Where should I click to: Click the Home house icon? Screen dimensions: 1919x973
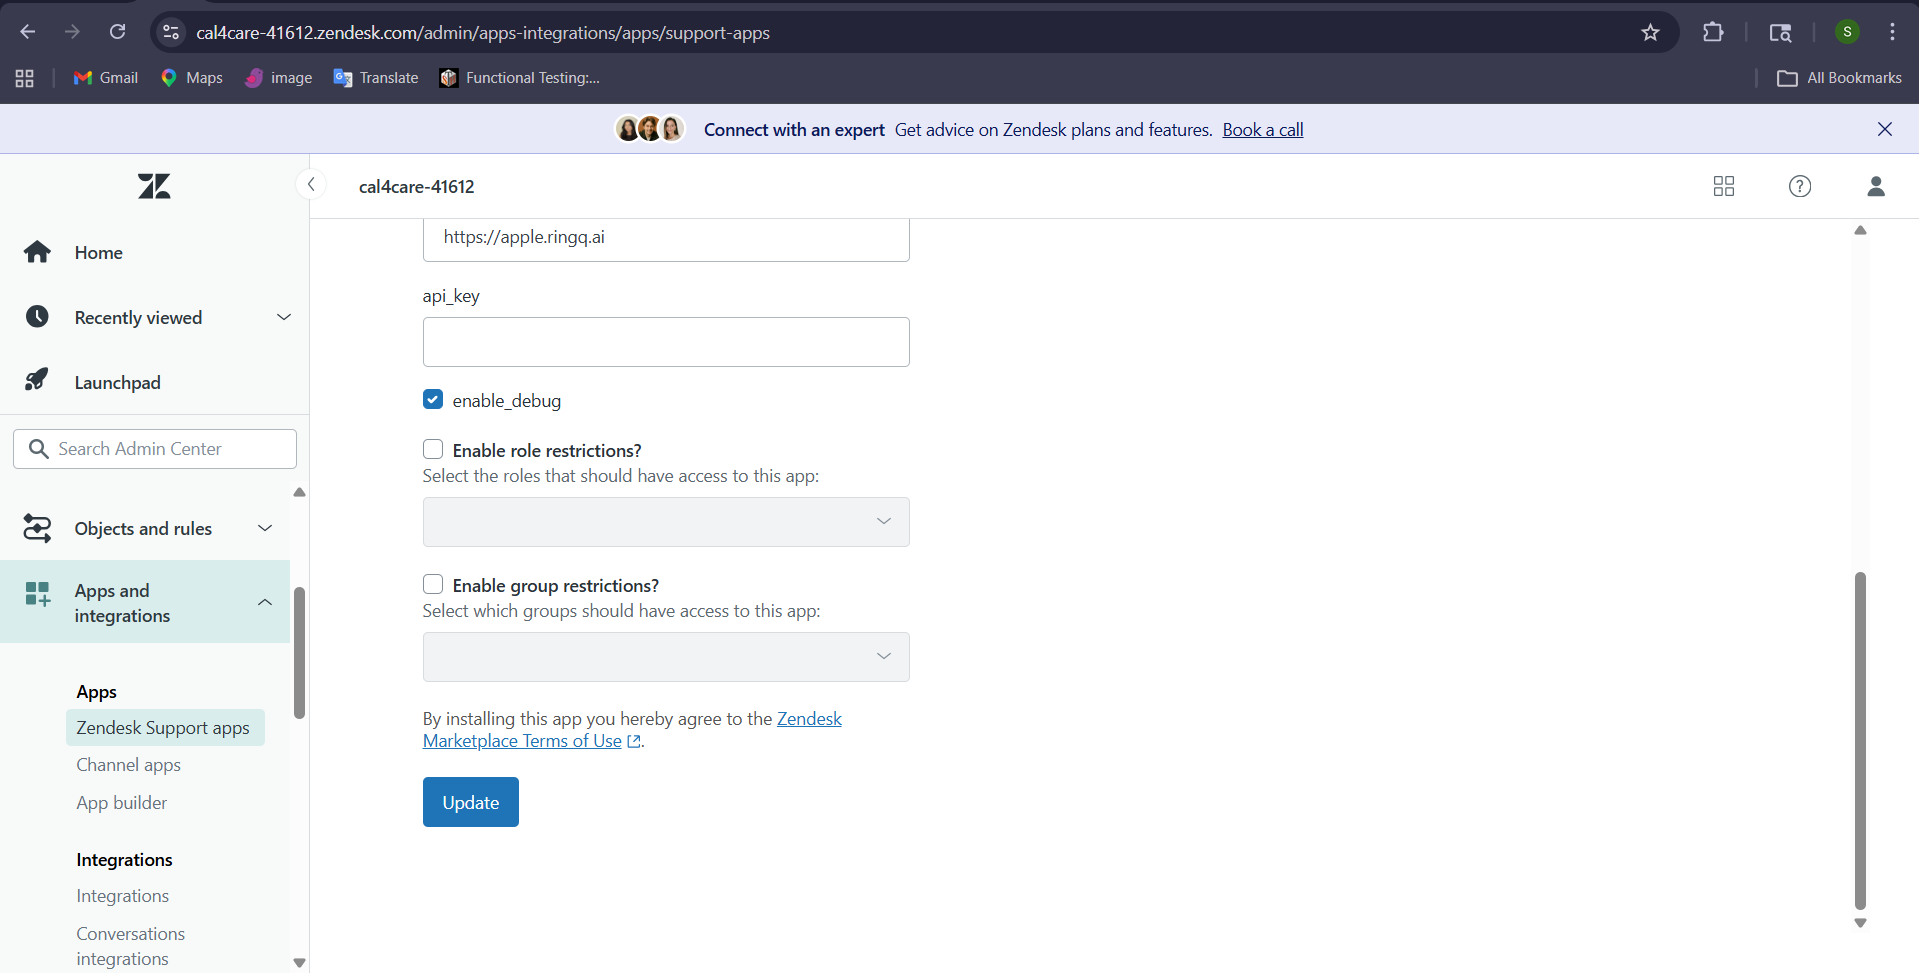coord(37,252)
